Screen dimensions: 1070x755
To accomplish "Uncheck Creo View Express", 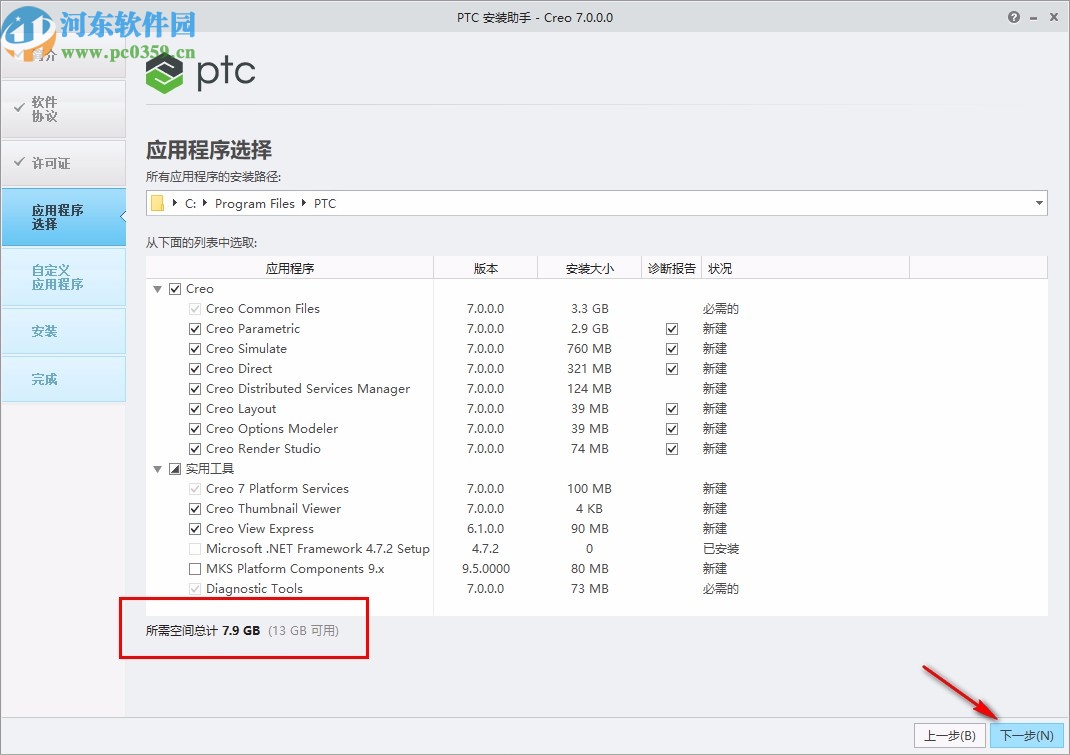I will [194, 528].
